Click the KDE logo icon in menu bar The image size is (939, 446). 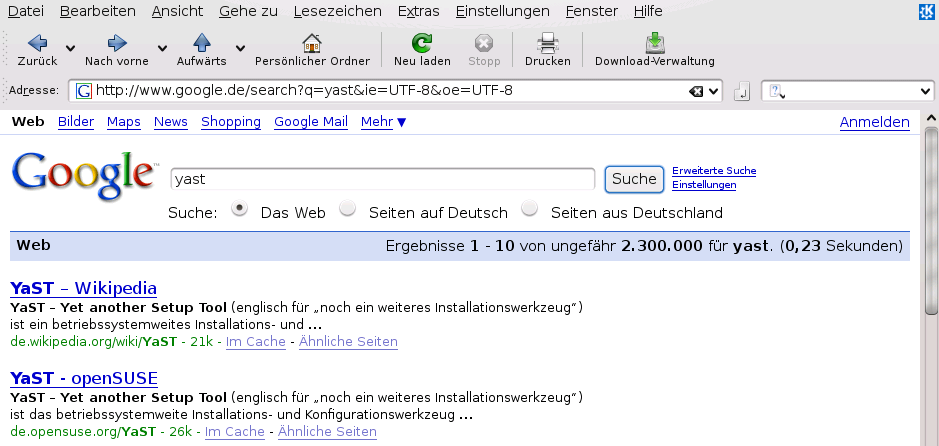pyautogui.click(x=926, y=11)
